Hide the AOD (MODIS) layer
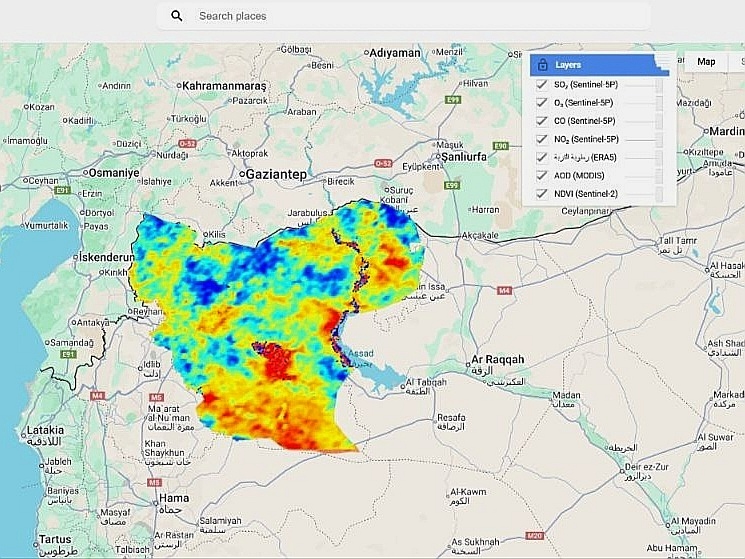745x559 pixels. 542,176
